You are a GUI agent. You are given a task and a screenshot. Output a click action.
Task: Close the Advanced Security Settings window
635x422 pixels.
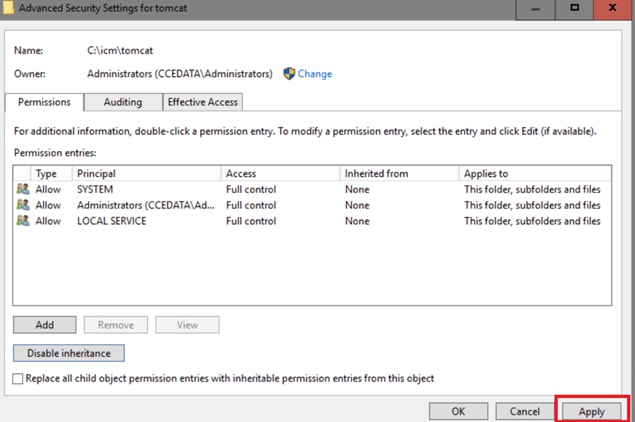tap(613, 9)
